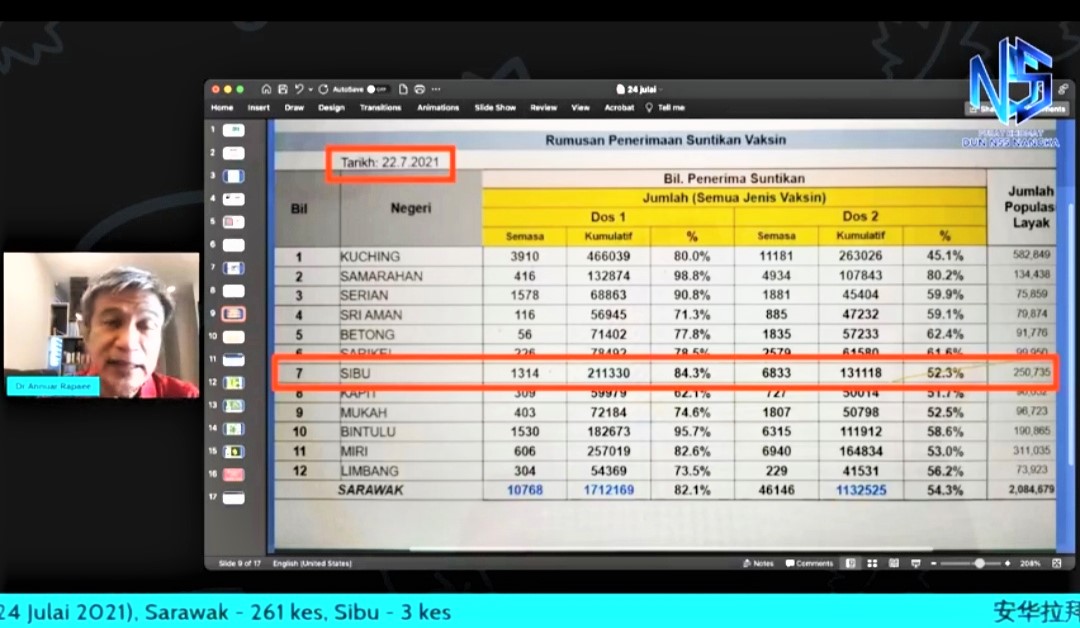
Task: Click the Print icon in title bar
Action: coord(419,89)
